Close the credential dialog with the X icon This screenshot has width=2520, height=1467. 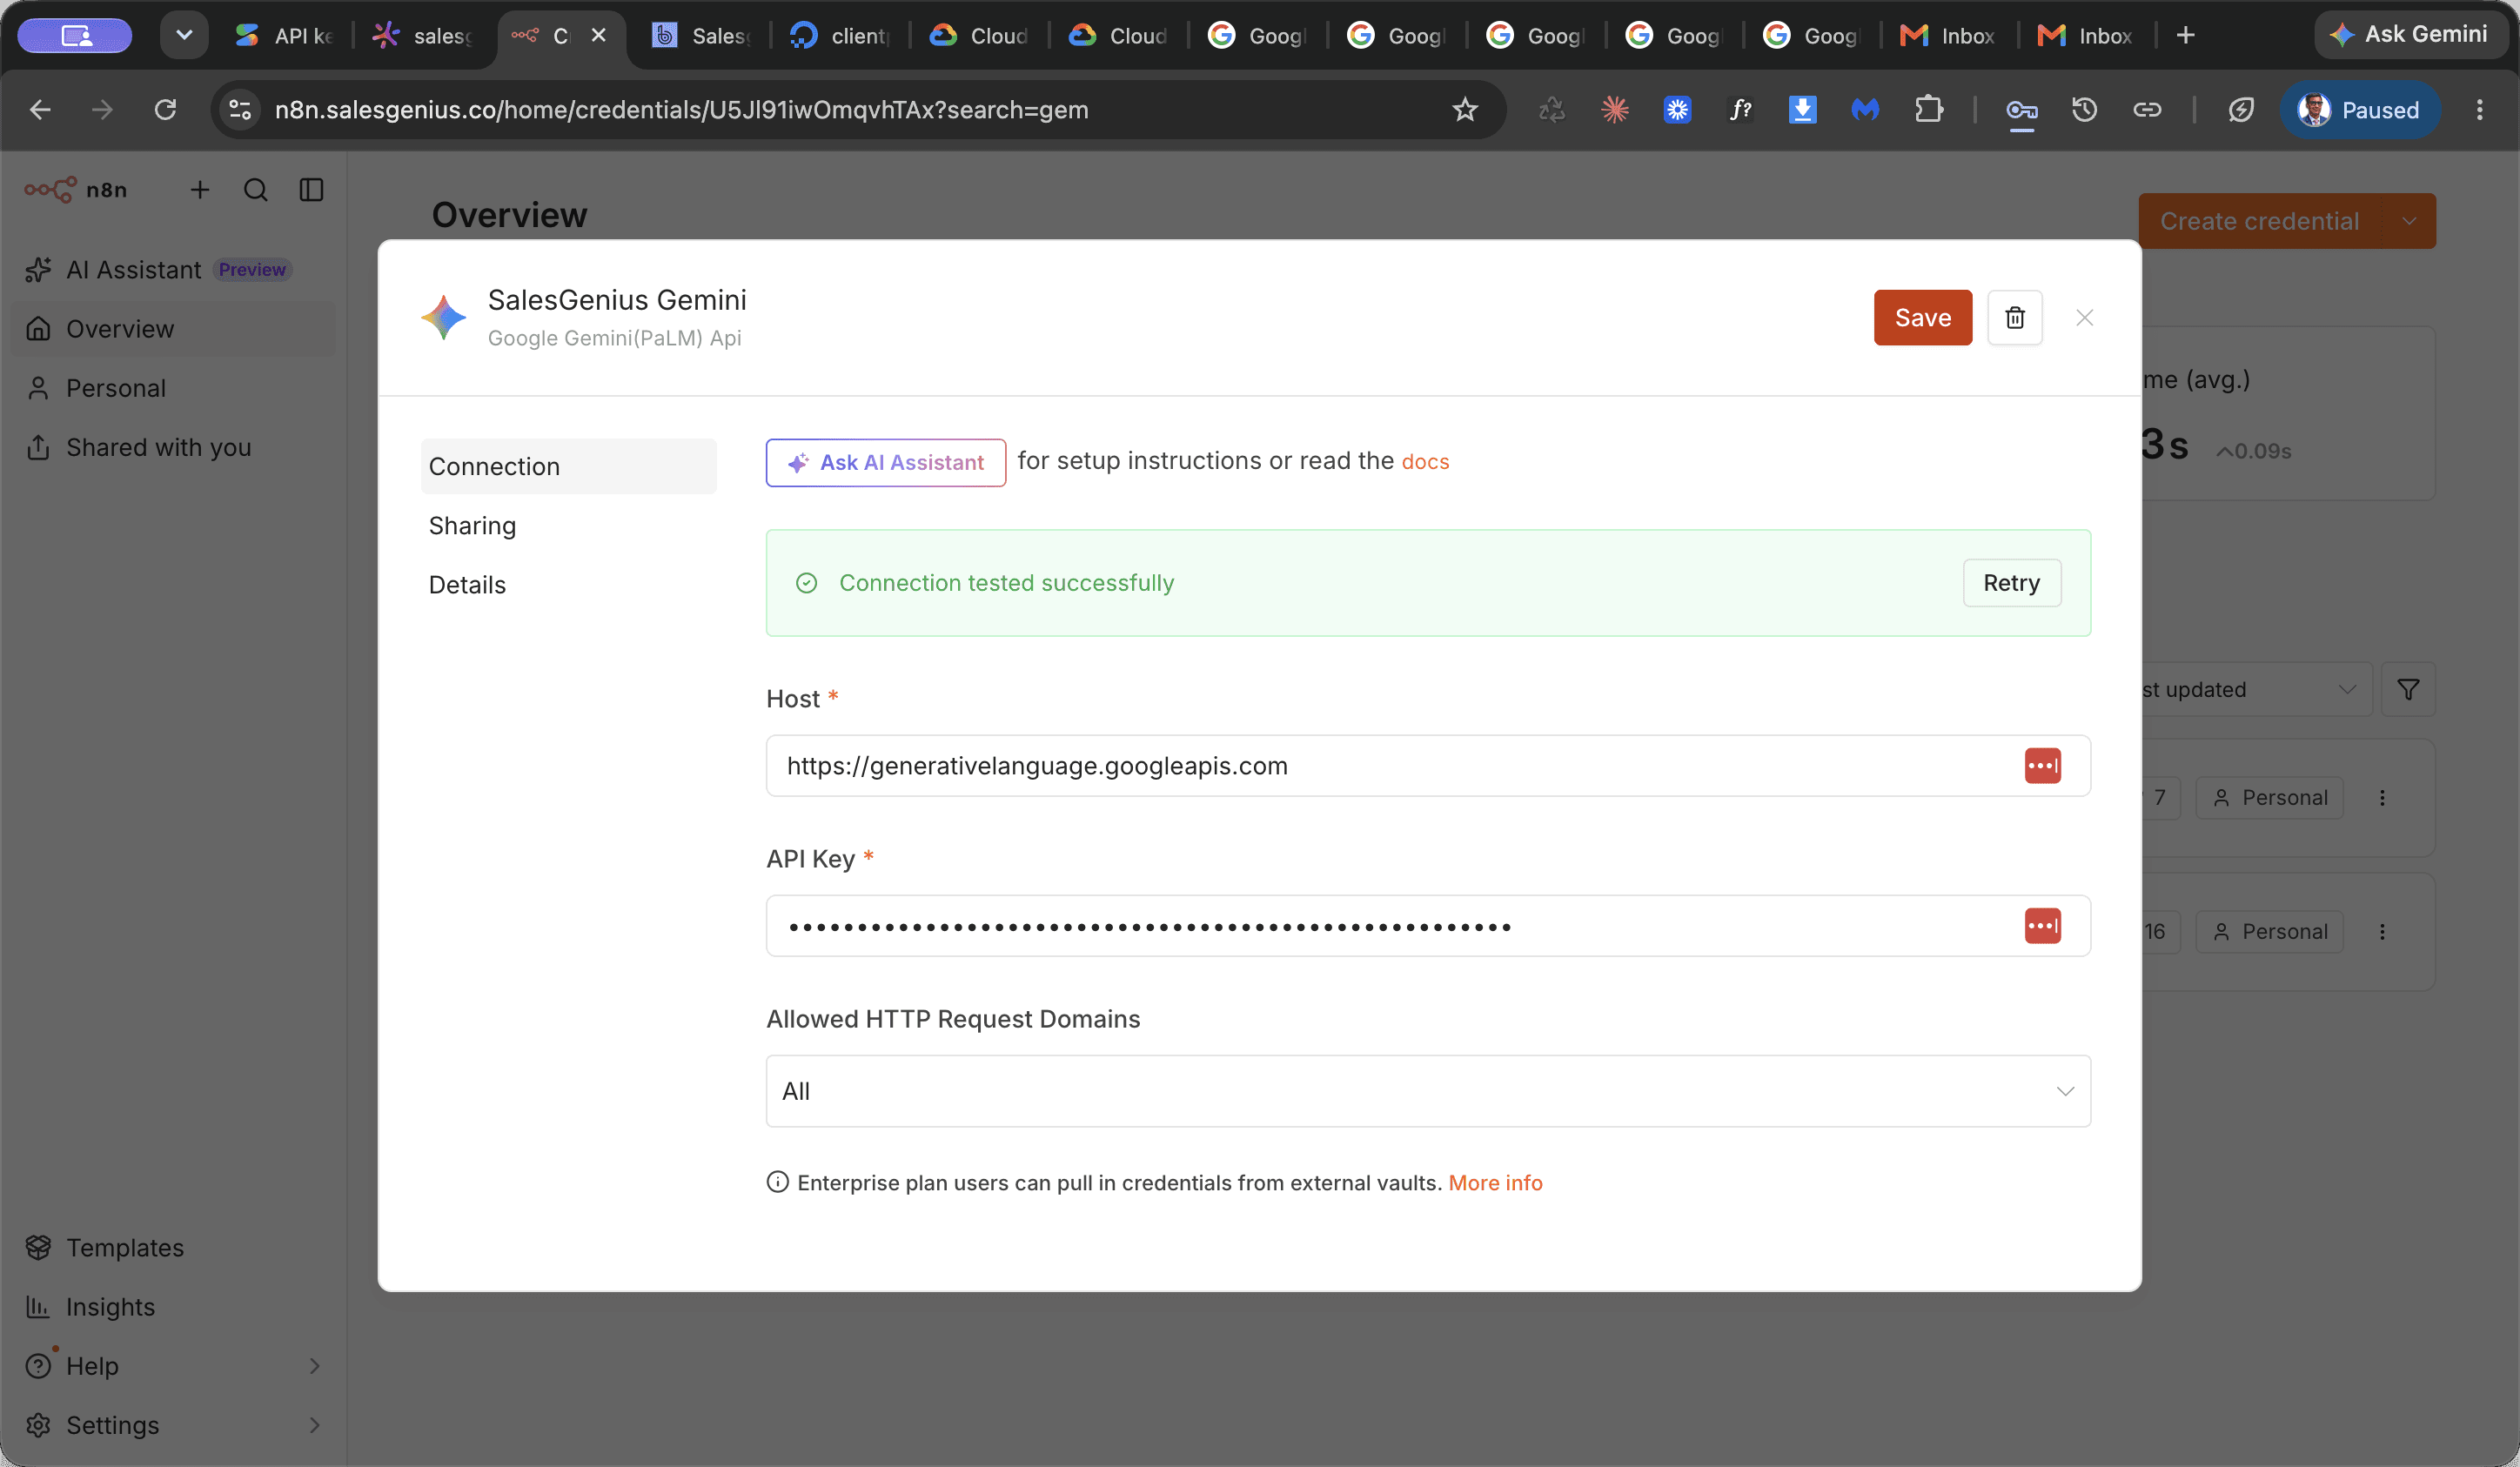(x=2084, y=318)
